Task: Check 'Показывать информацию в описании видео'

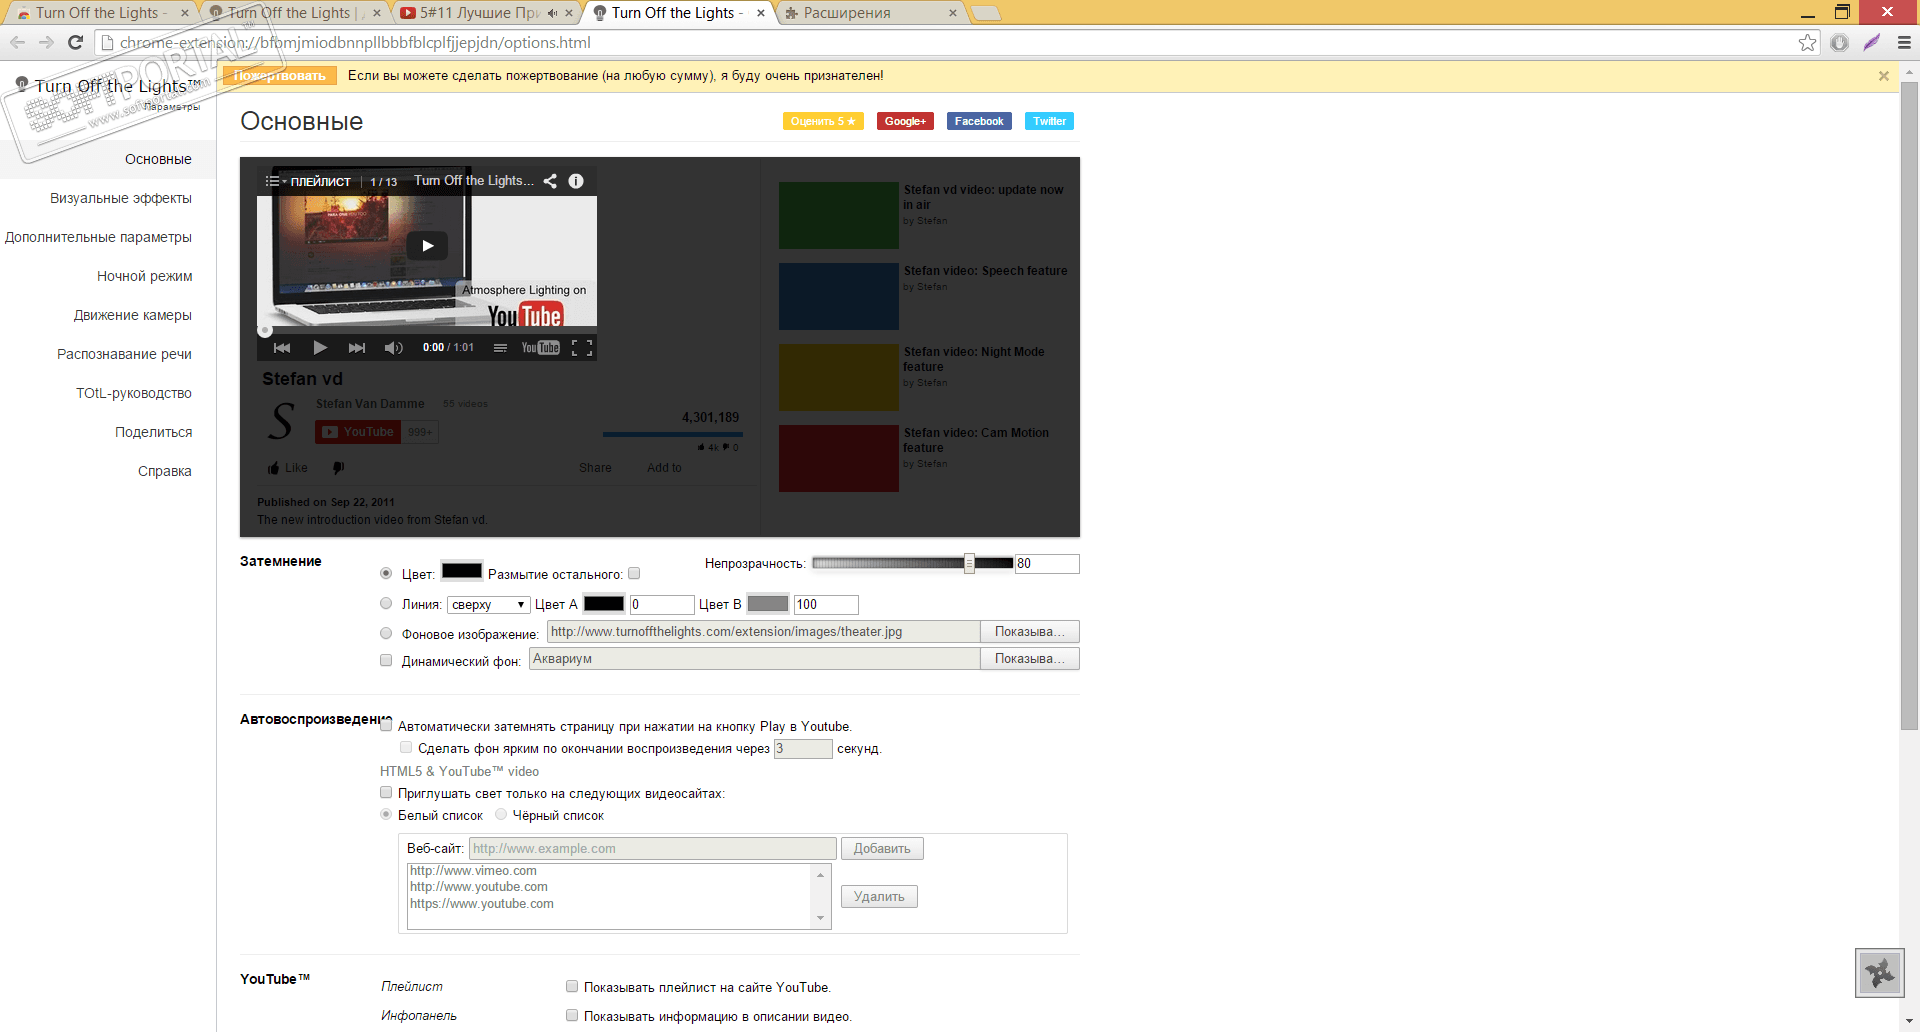Action: point(572,1015)
